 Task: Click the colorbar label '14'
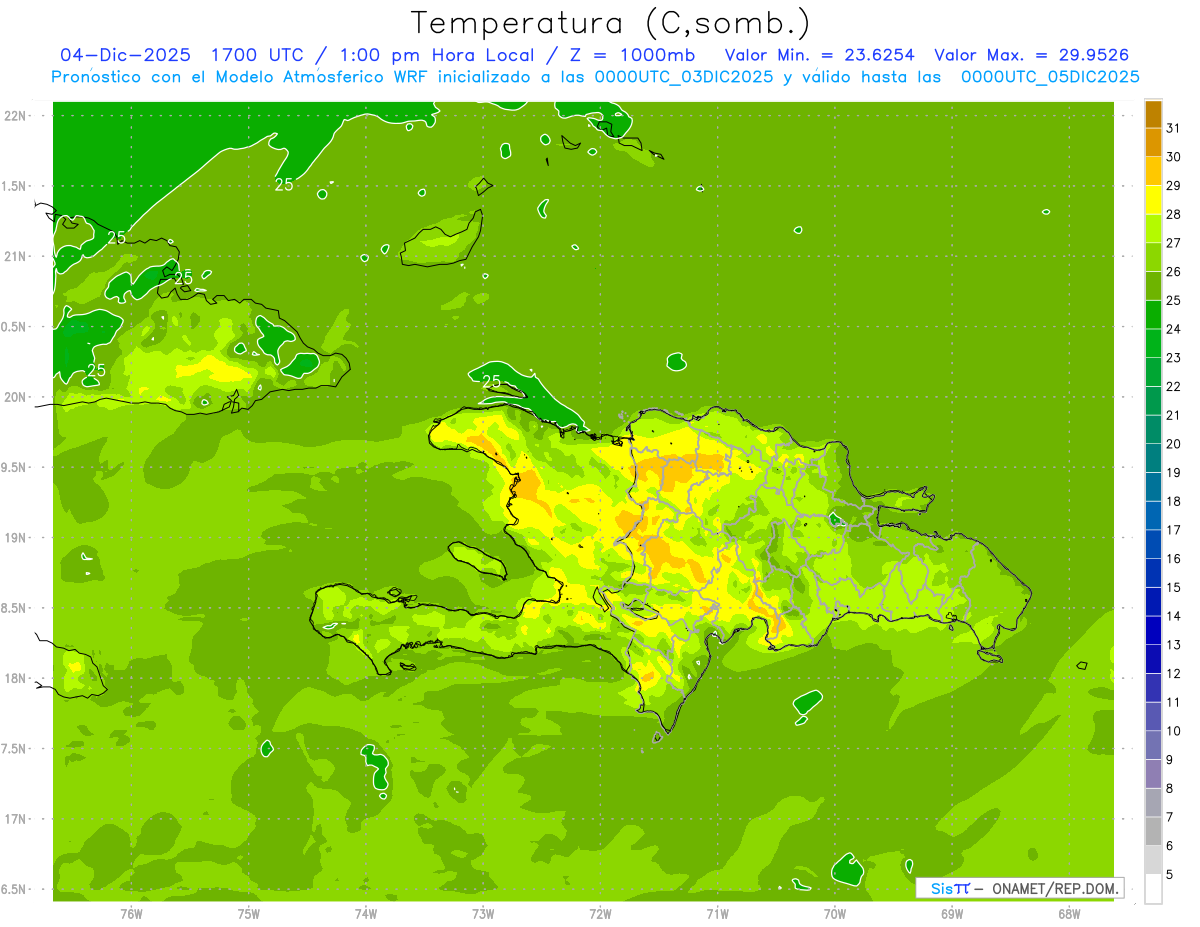click(x=1174, y=616)
